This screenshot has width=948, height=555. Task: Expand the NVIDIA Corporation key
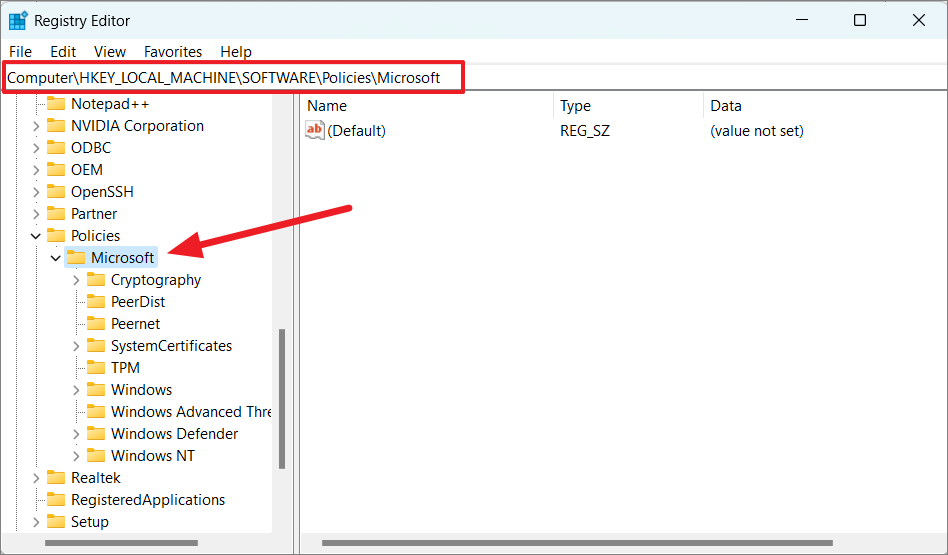(36, 126)
